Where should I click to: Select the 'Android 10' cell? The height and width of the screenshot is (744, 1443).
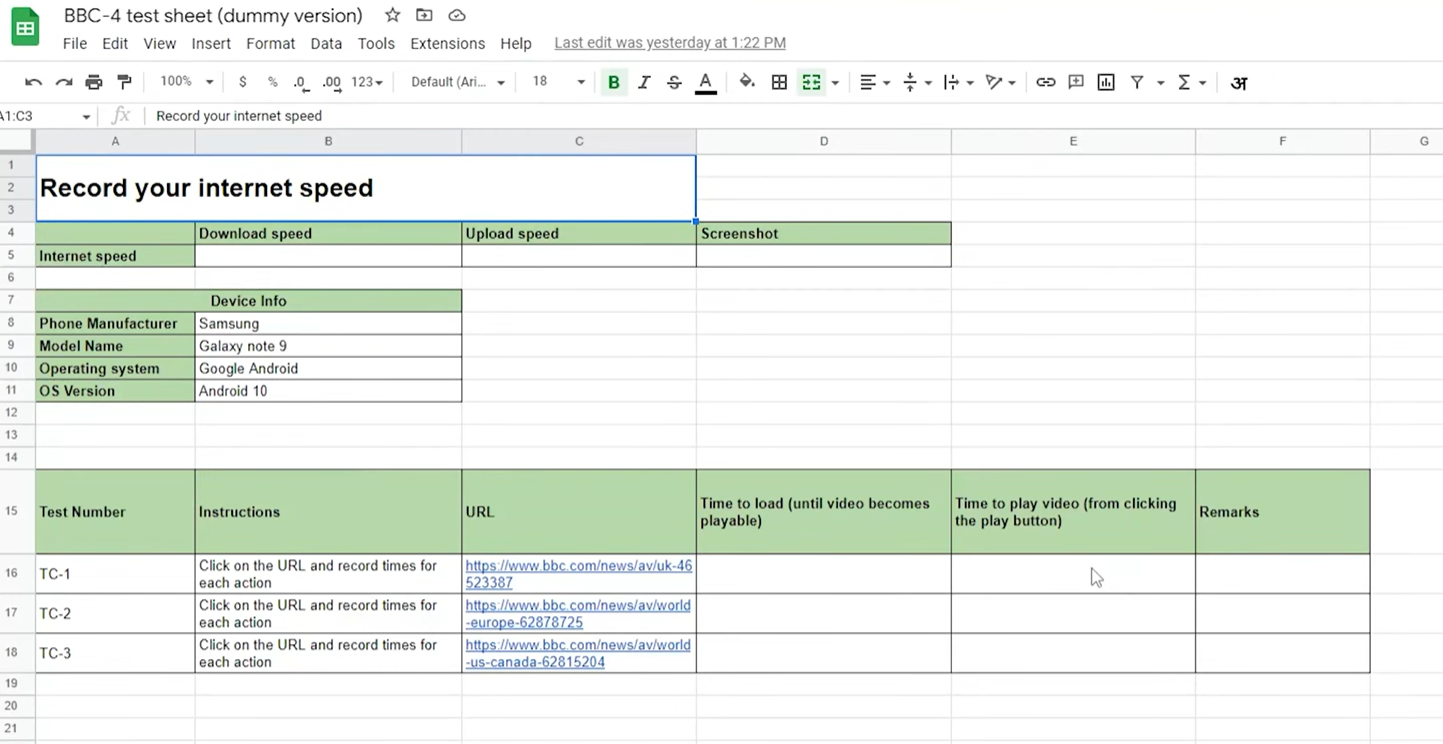click(x=328, y=391)
